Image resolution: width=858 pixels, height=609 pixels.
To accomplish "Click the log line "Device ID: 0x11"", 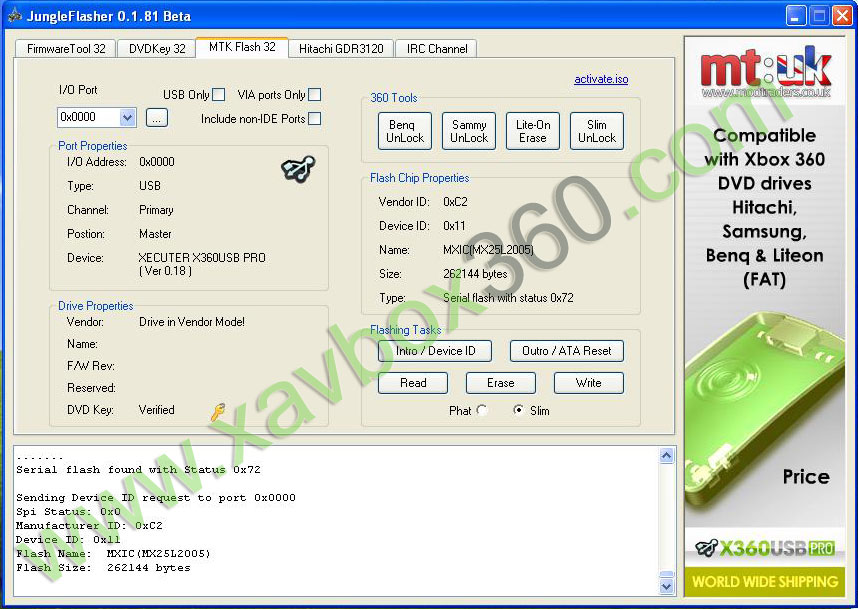I will (x=68, y=540).
